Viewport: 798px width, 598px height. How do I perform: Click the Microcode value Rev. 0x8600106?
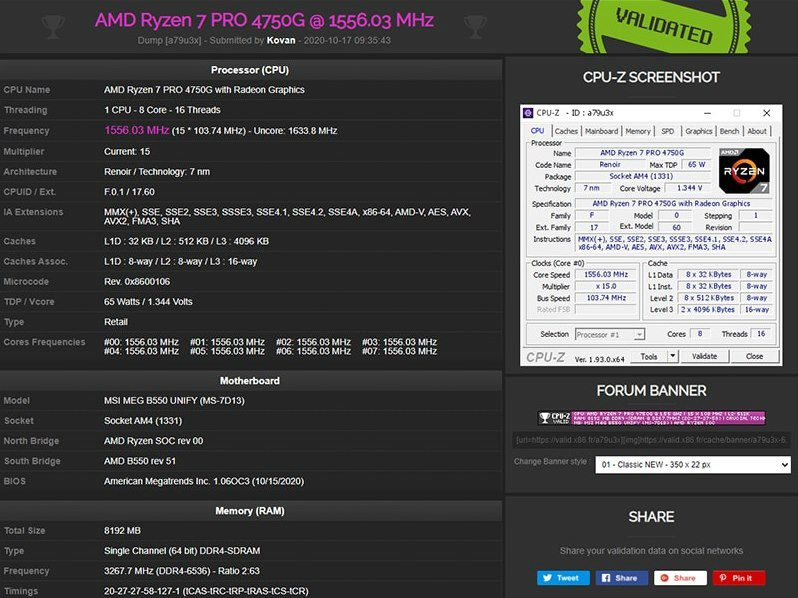(x=137, y=281)
